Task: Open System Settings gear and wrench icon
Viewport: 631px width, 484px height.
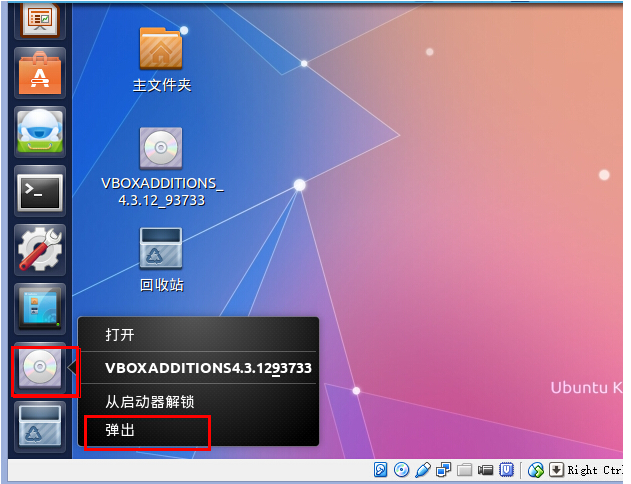Action: pyautogui.click(x=40, y=250)
